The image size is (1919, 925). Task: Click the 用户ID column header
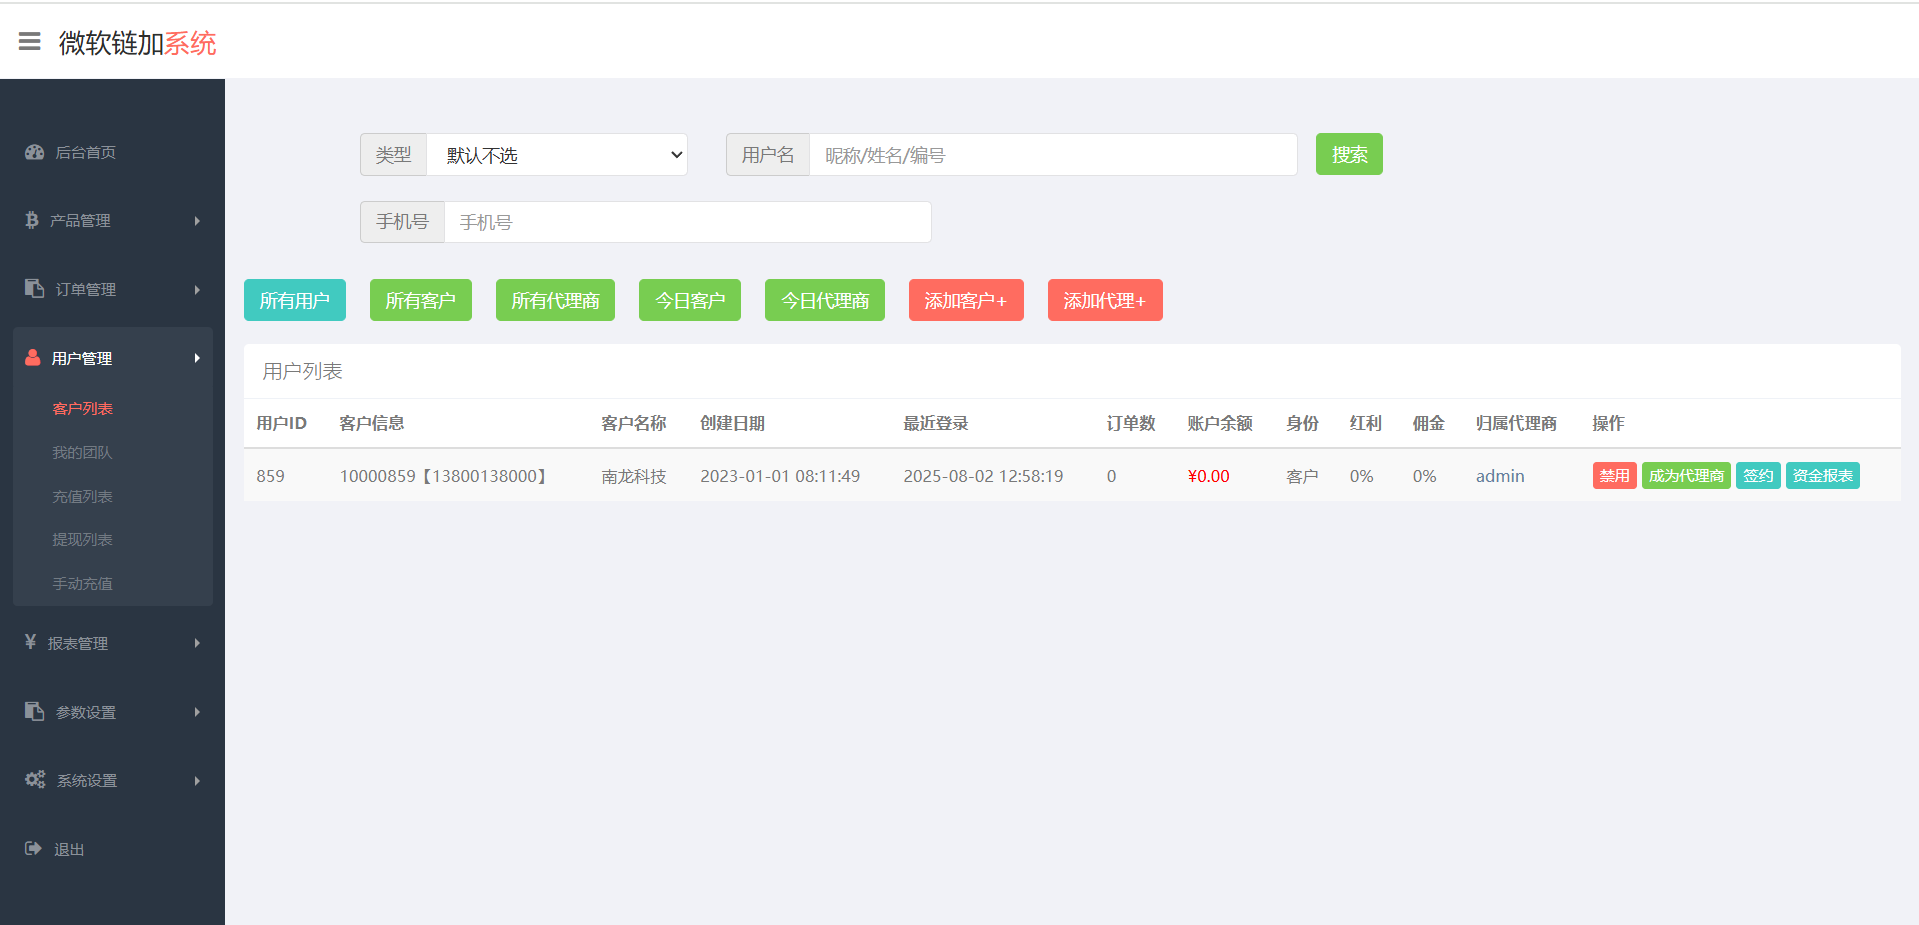click(281, 423)
